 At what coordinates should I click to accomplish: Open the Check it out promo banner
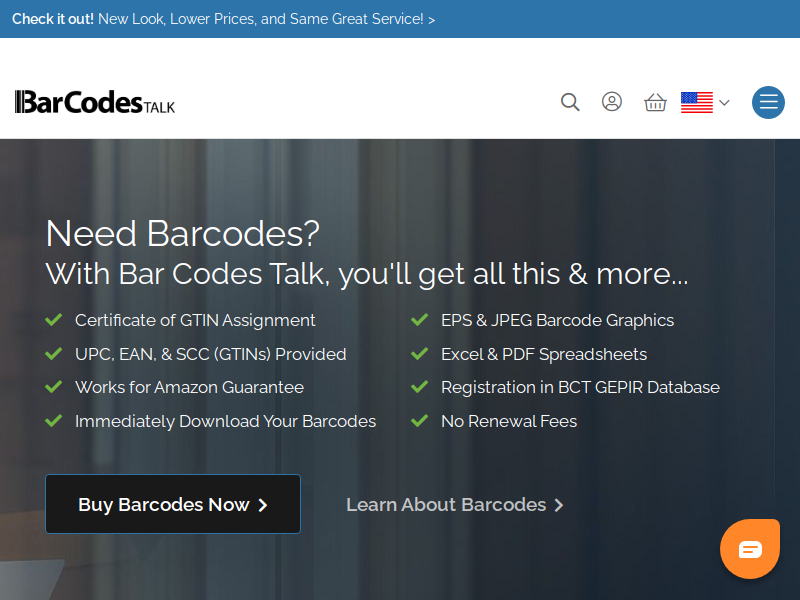click(x=223, y=19)
